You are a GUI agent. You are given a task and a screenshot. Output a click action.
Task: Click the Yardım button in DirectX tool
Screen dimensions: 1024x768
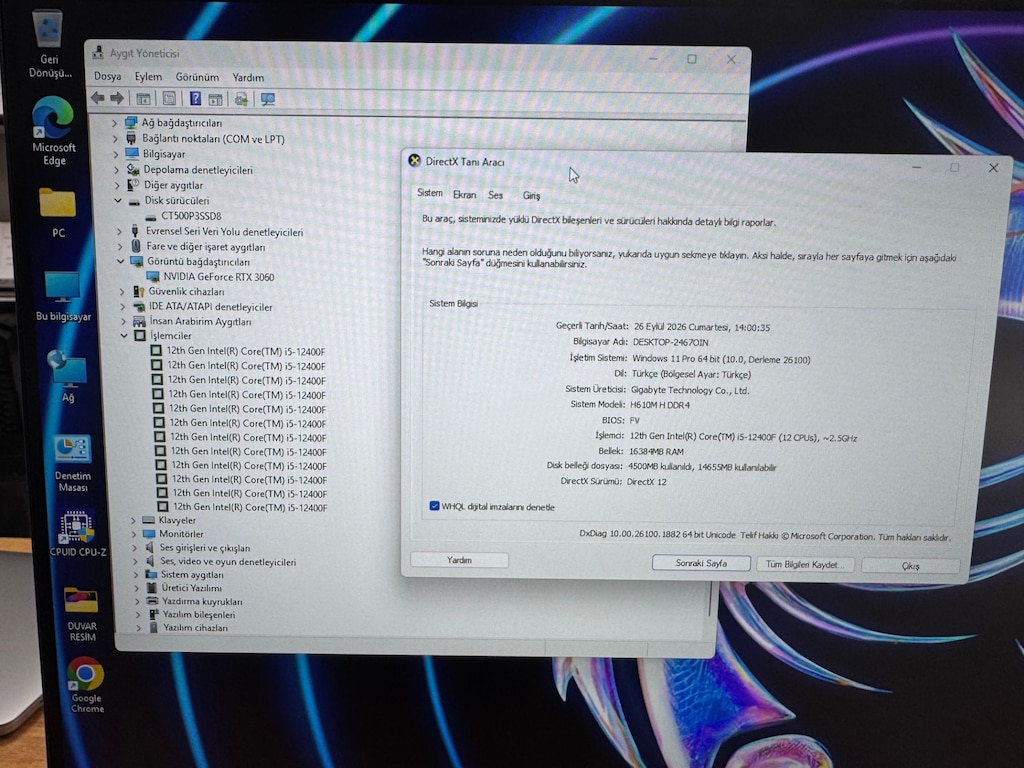click(x=459, y=560)
